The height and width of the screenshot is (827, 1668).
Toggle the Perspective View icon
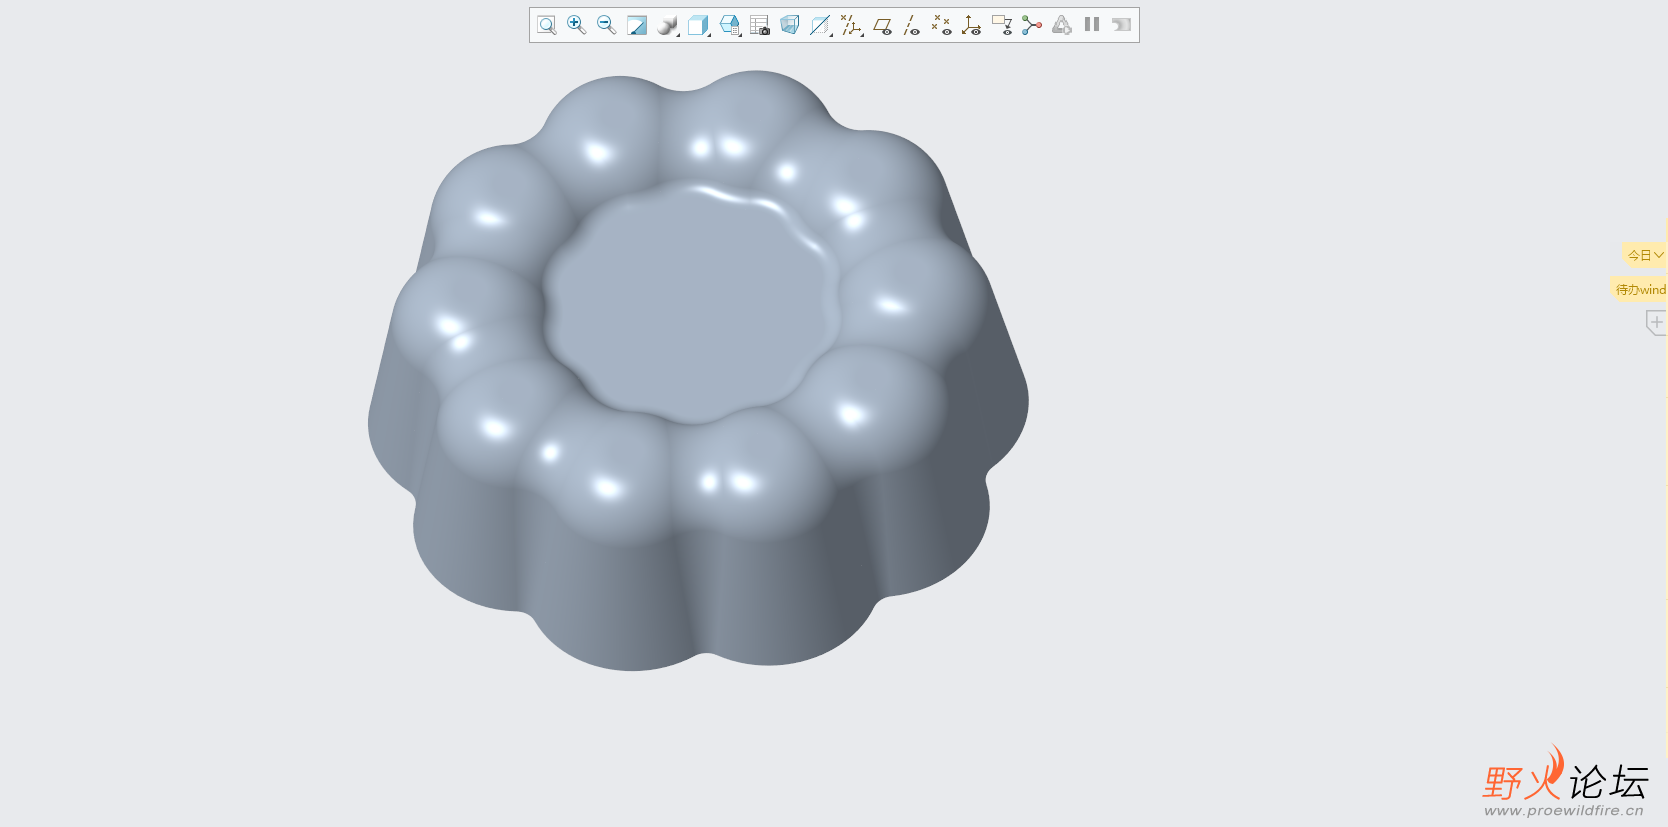pos(790,25)
